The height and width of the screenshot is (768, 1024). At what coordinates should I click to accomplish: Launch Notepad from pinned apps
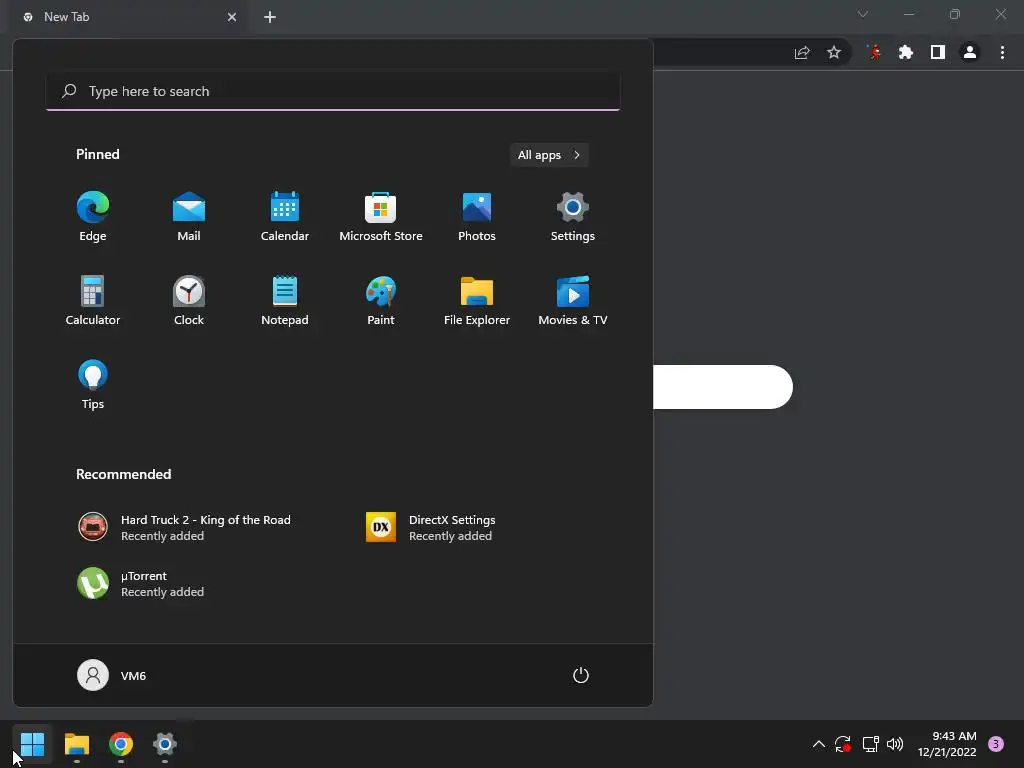285,300
